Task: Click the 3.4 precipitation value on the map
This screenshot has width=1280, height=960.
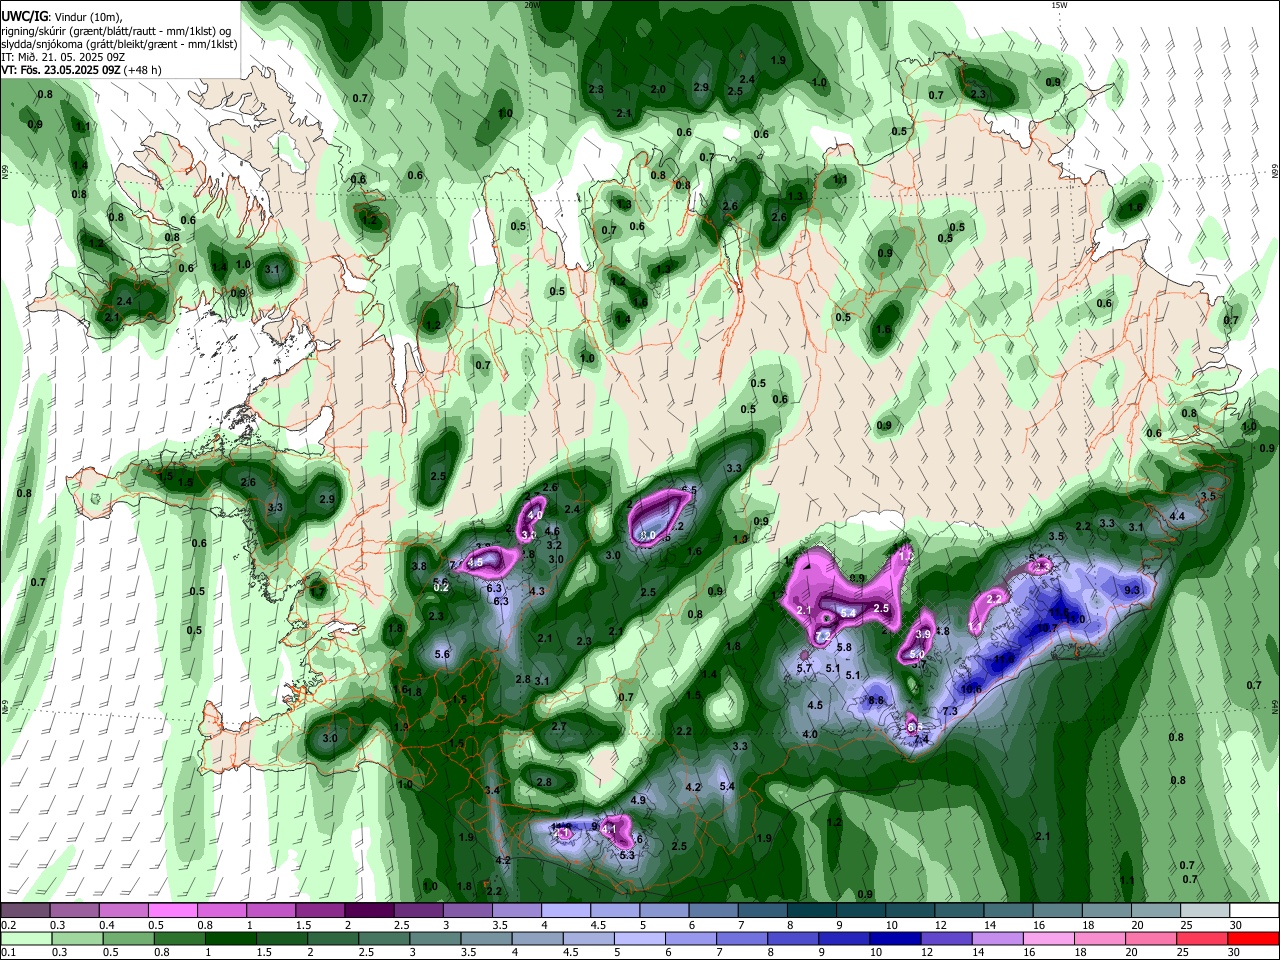Action: coord(492,791)
